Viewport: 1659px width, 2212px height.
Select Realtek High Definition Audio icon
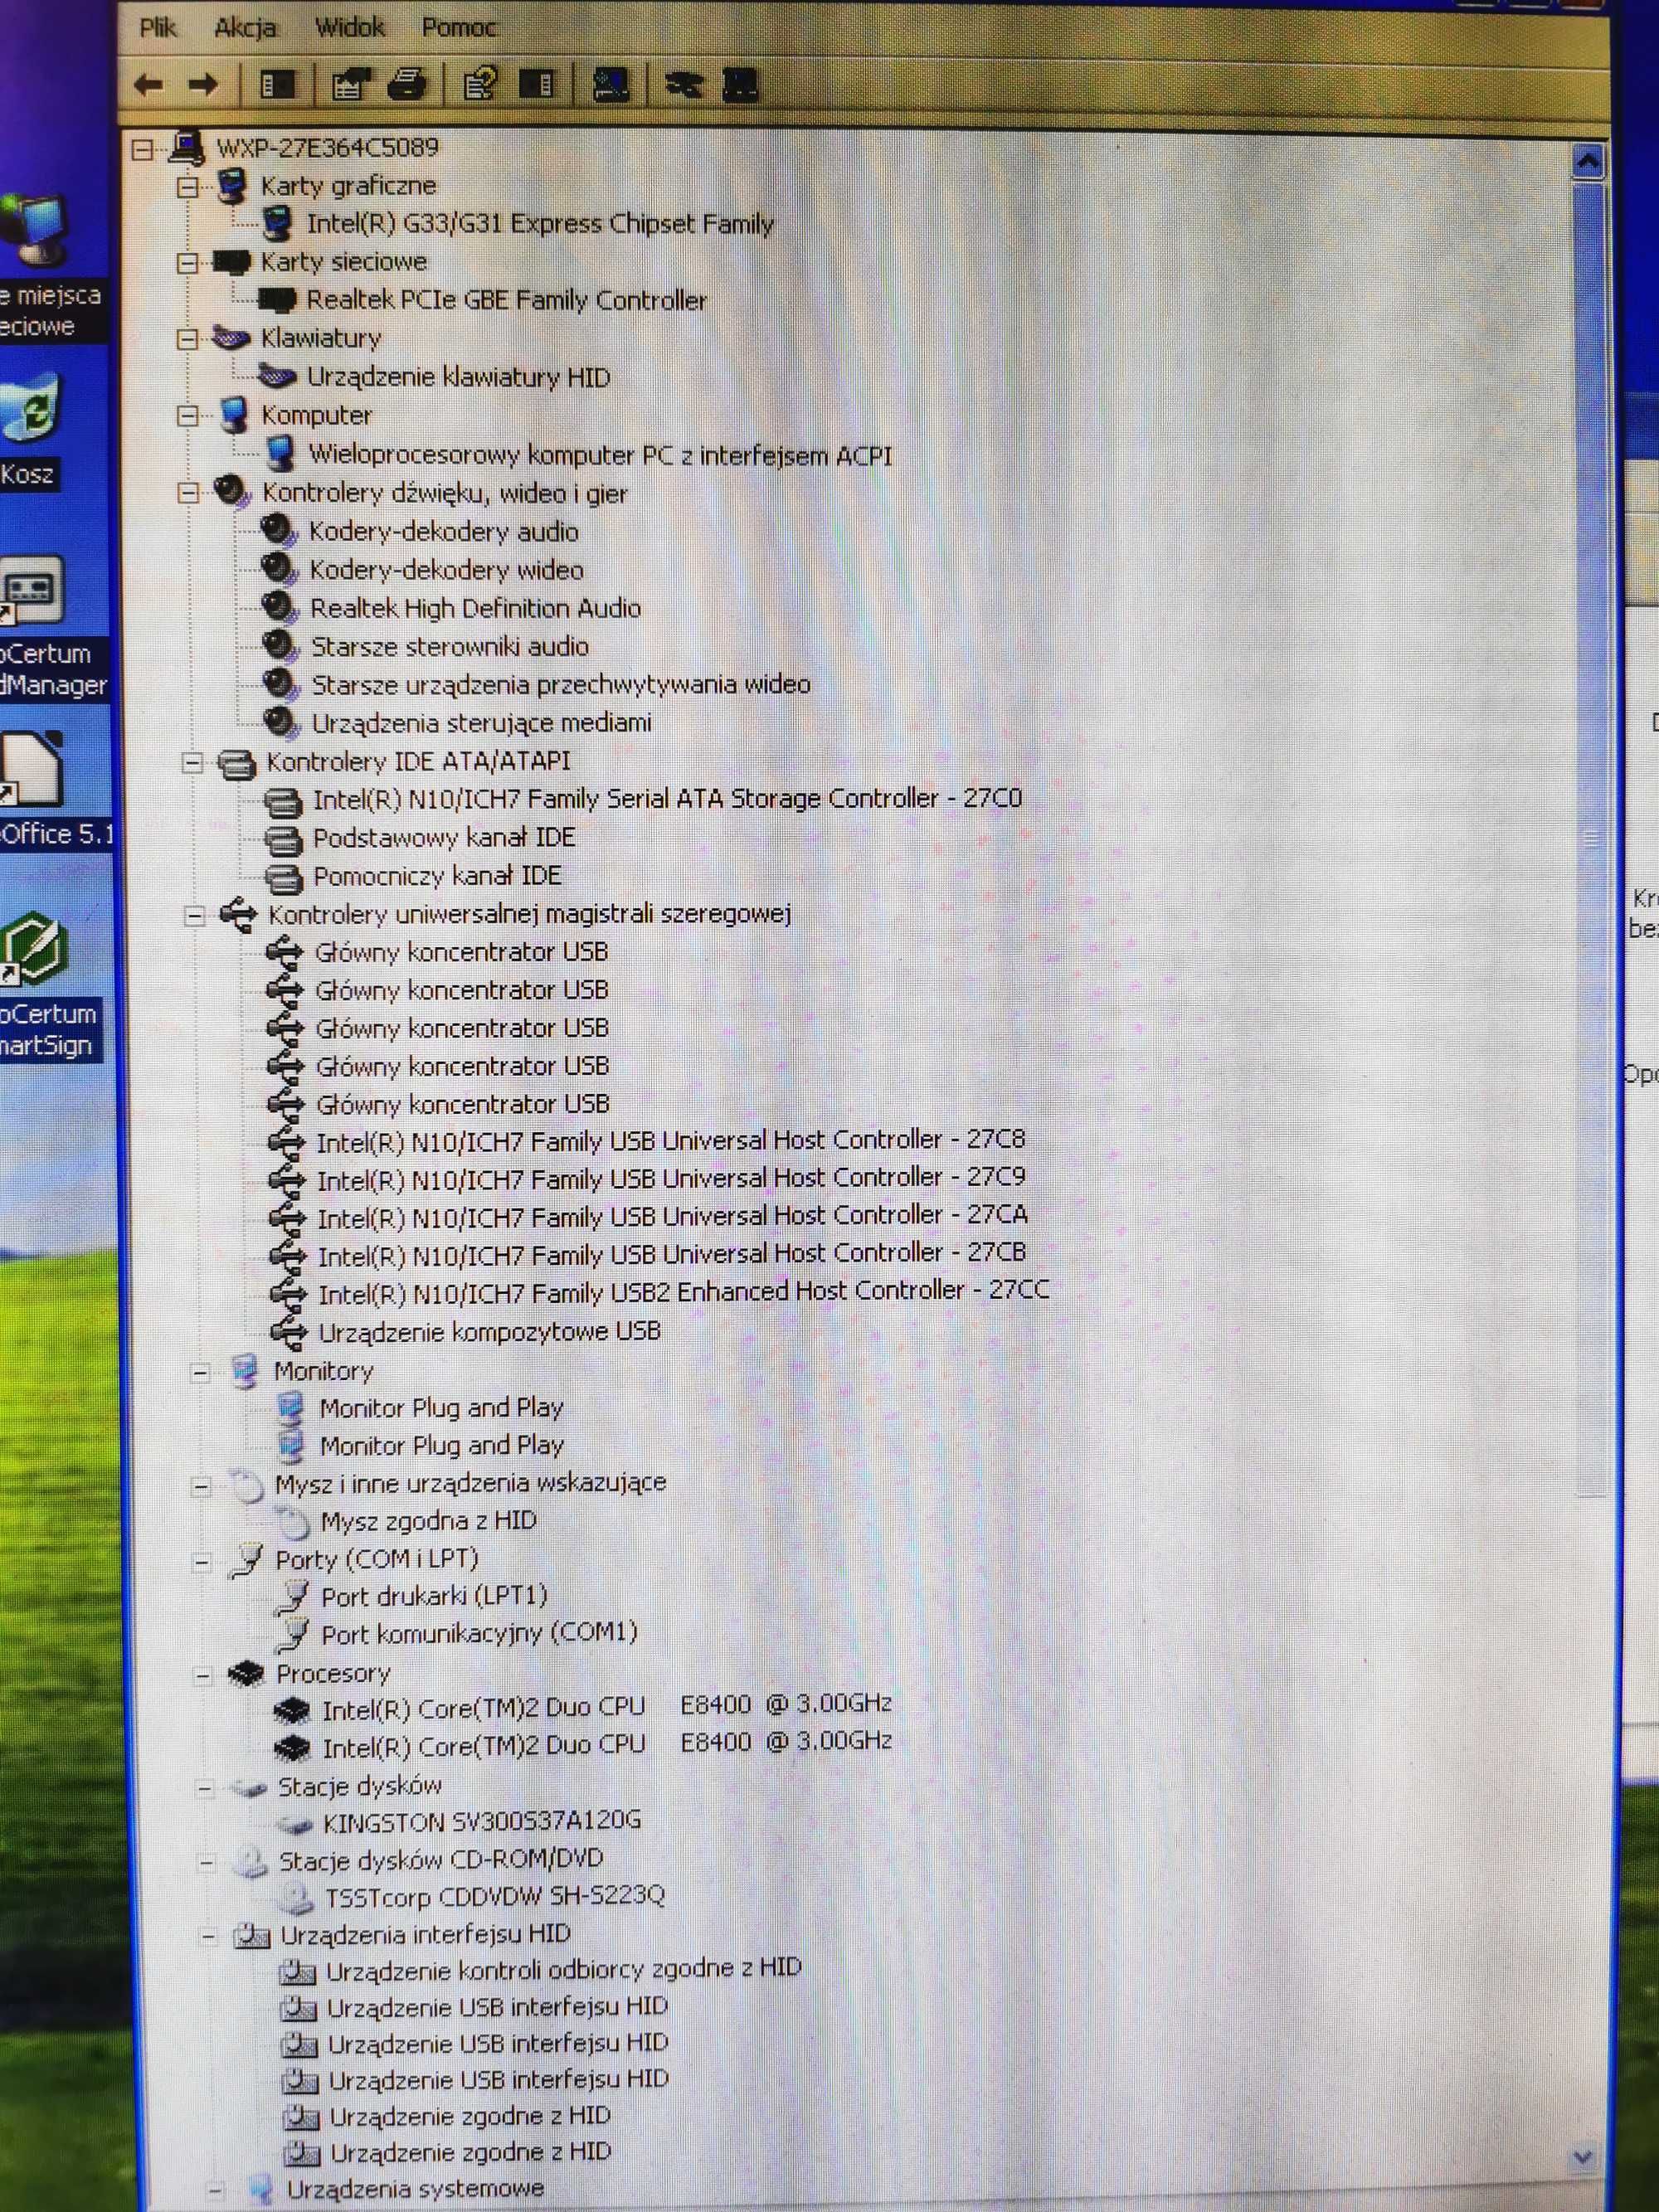pyautogui.click(x=280, y=608)
